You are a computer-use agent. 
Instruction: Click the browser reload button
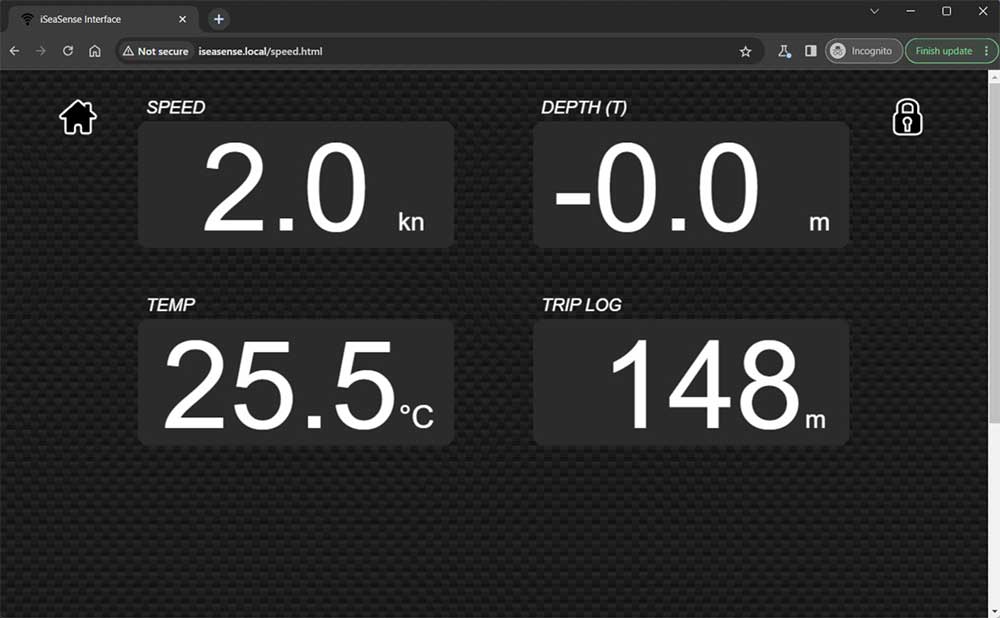pos(66,50)
